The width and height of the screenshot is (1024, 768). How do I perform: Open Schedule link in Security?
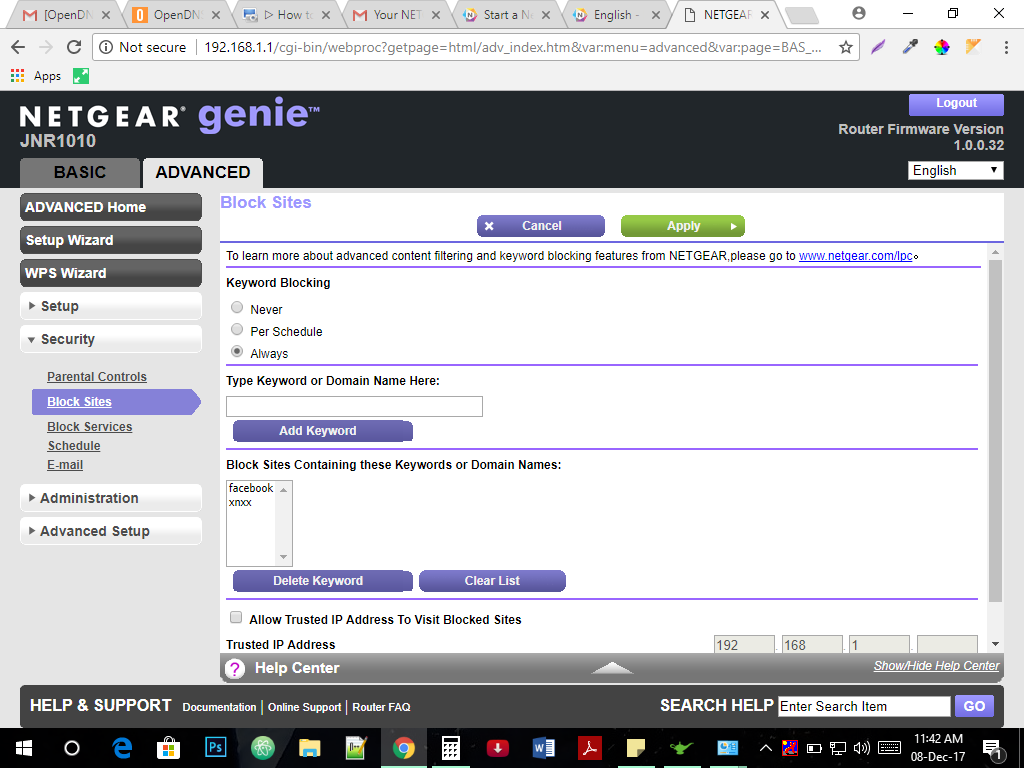click(x=74, y=446)
